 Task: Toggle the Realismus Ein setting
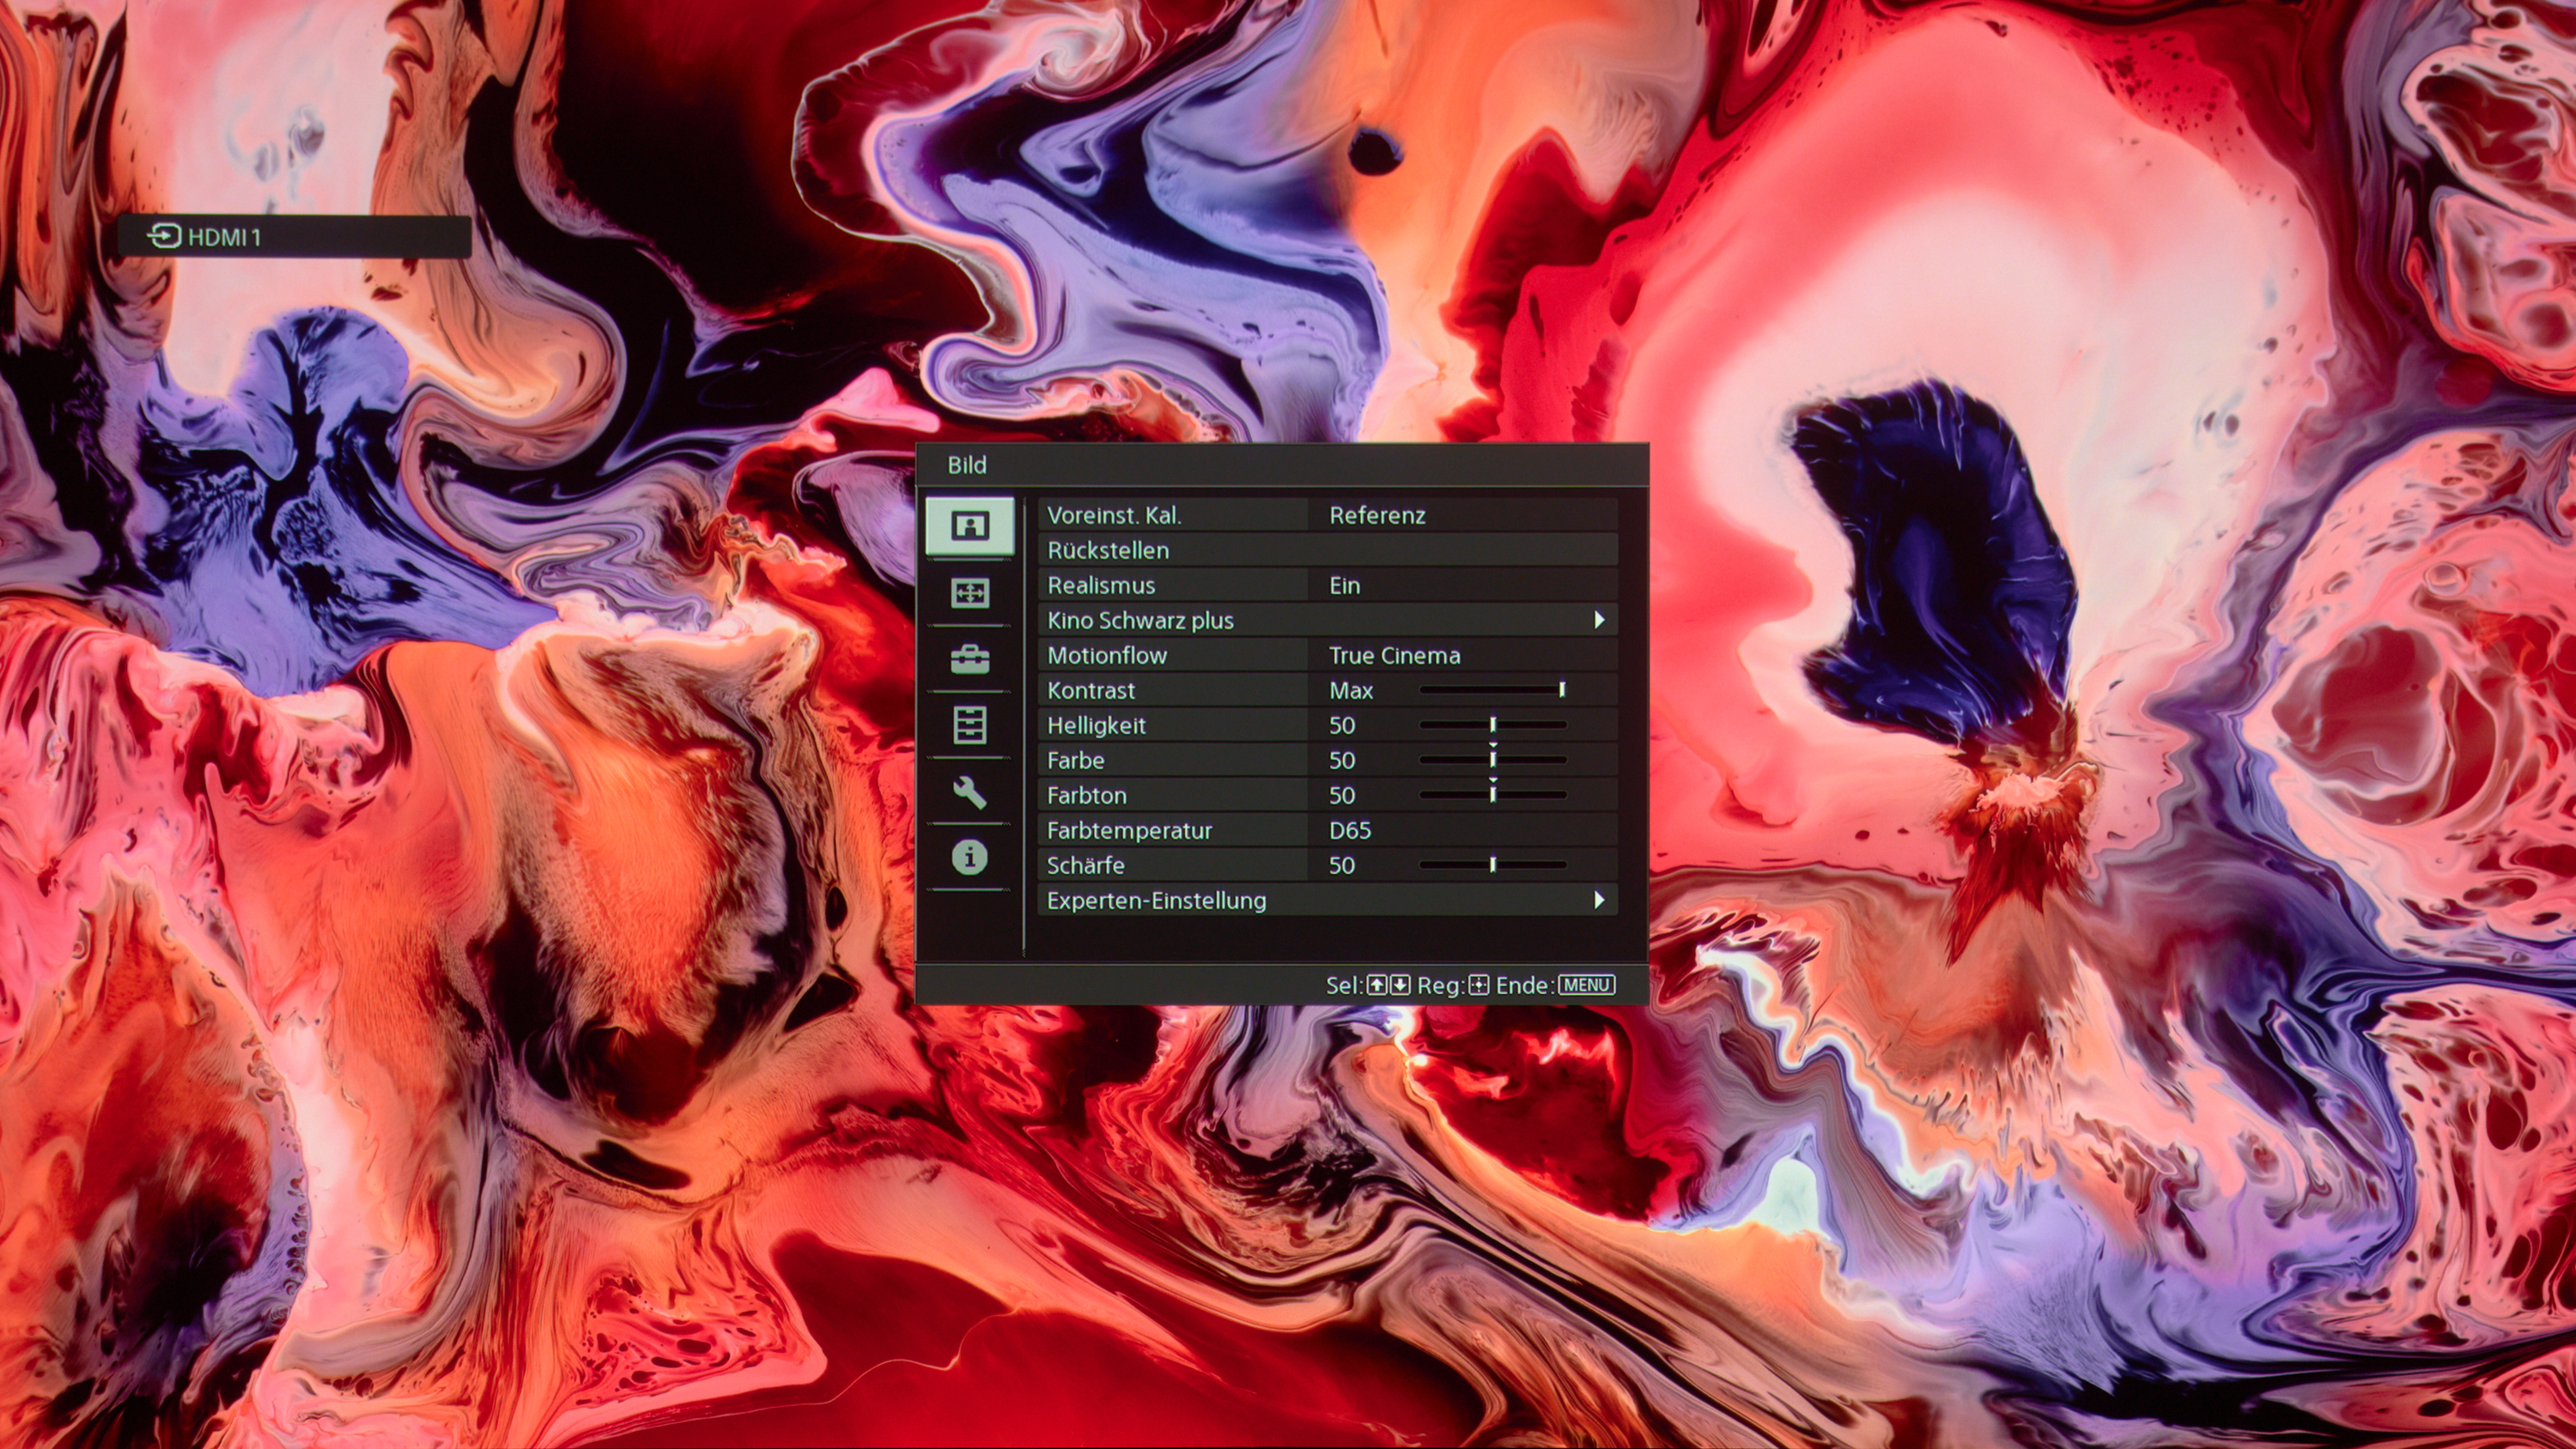click(1327, 585)
